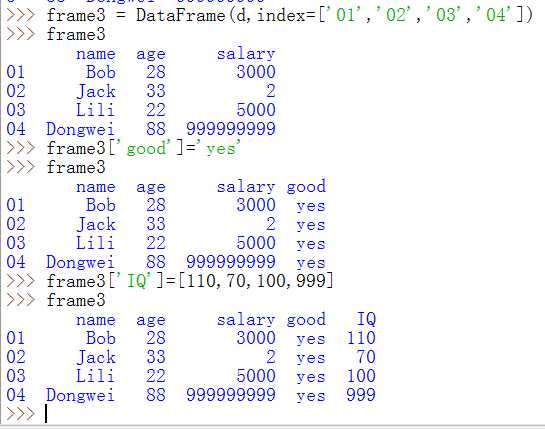Click IQ value 70 in Jack's row

point(366,357)
